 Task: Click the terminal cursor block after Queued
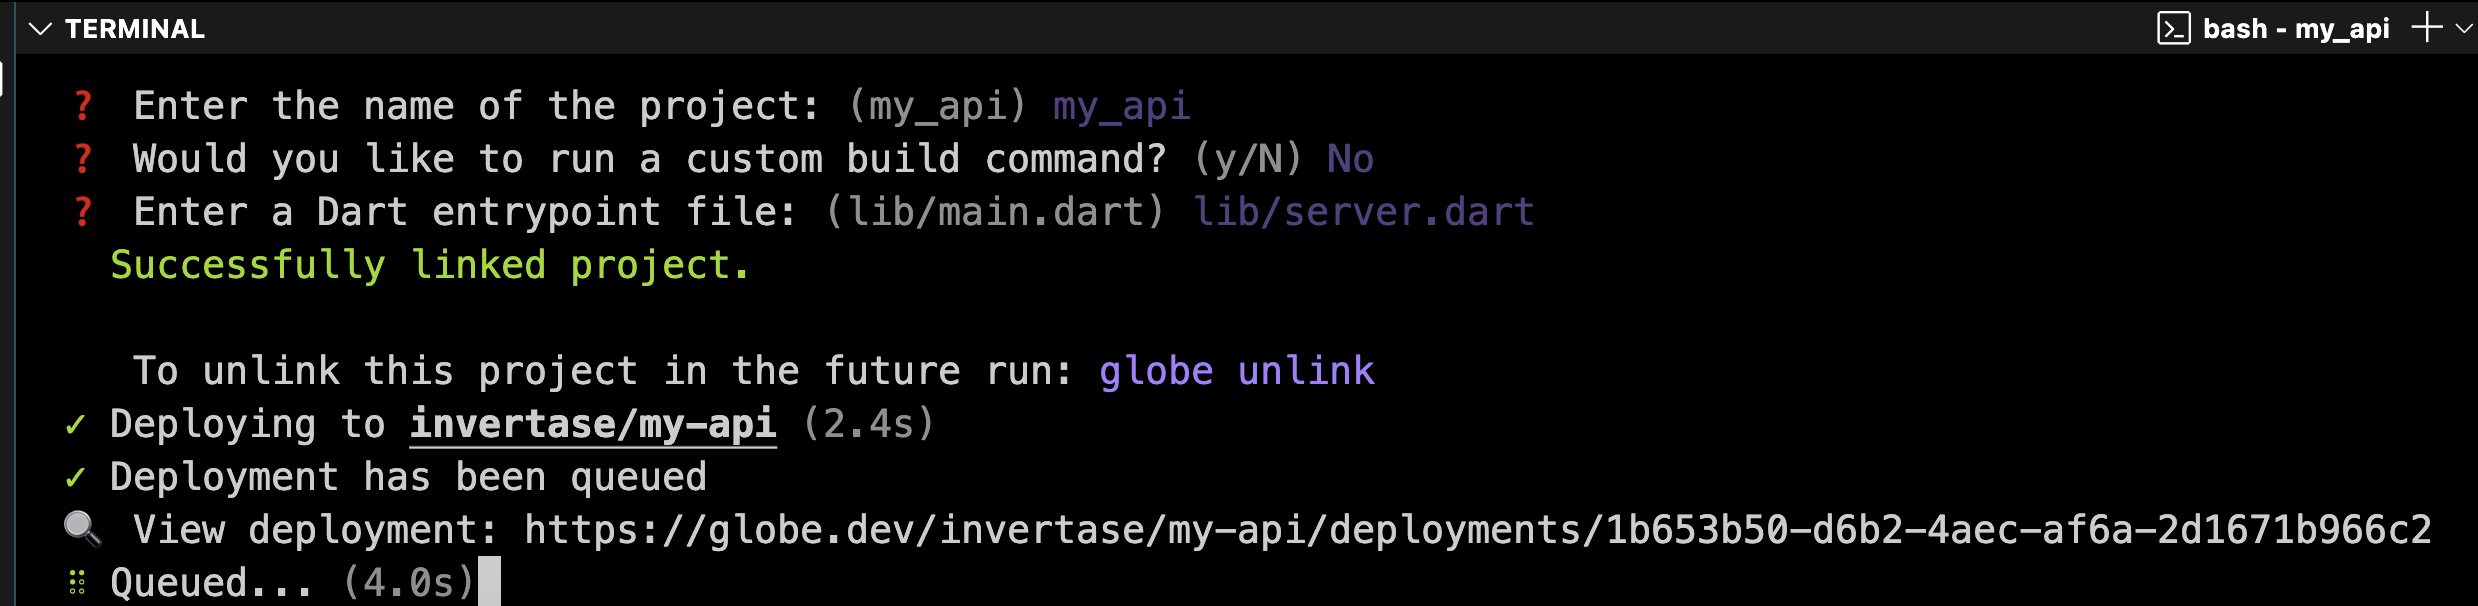[x=489, y=582]
